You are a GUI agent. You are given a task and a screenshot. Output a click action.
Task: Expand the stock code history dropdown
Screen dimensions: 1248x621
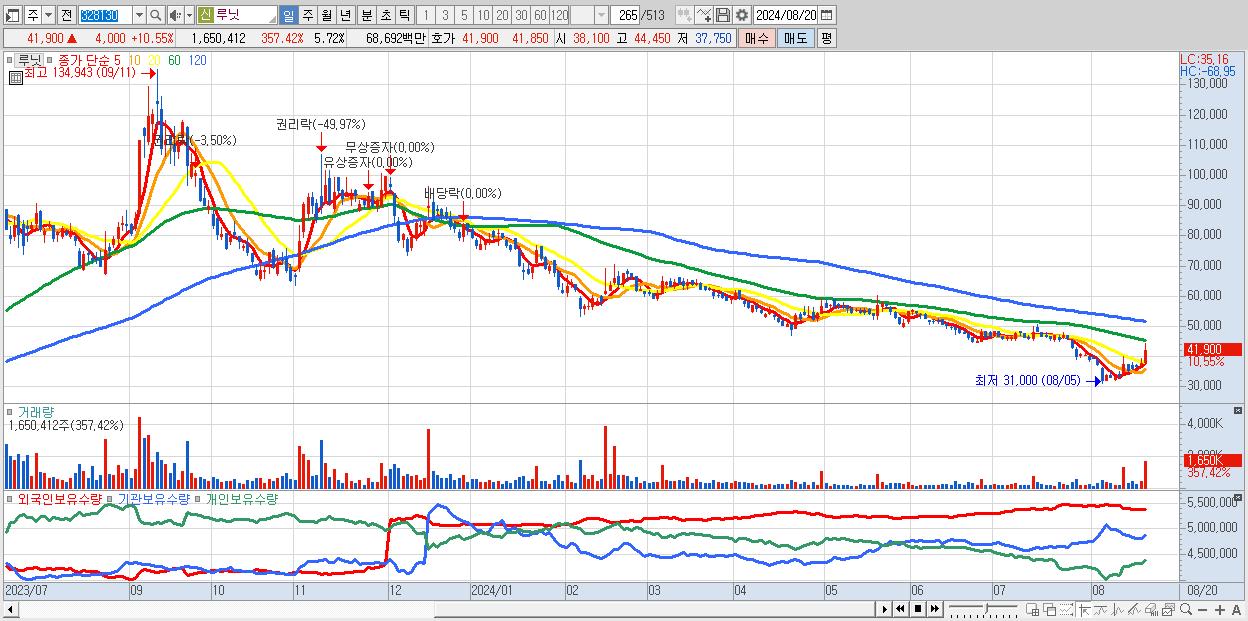pos(139,15)
